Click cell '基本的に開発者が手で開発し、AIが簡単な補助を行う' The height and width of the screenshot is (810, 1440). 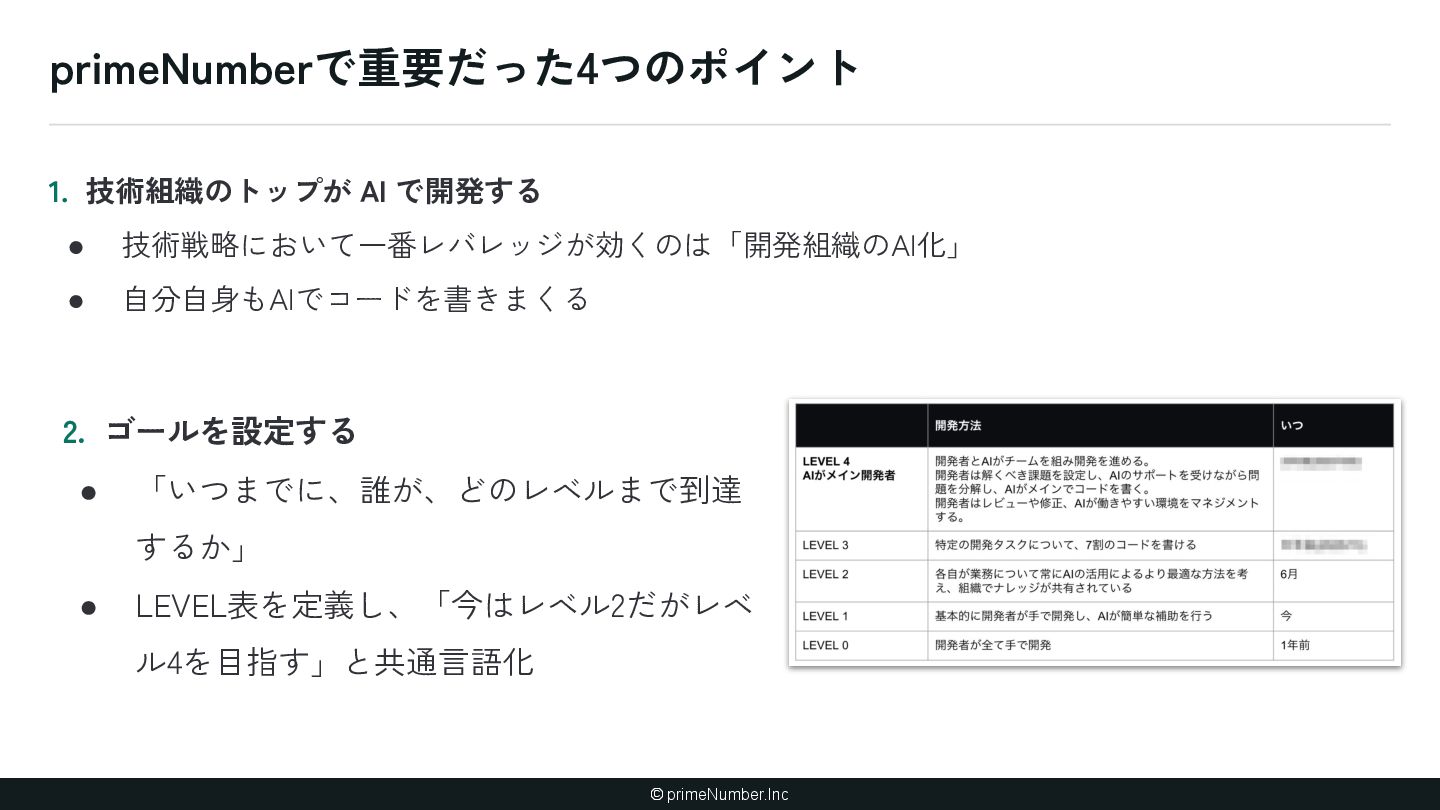click(x=1100, y=616)
